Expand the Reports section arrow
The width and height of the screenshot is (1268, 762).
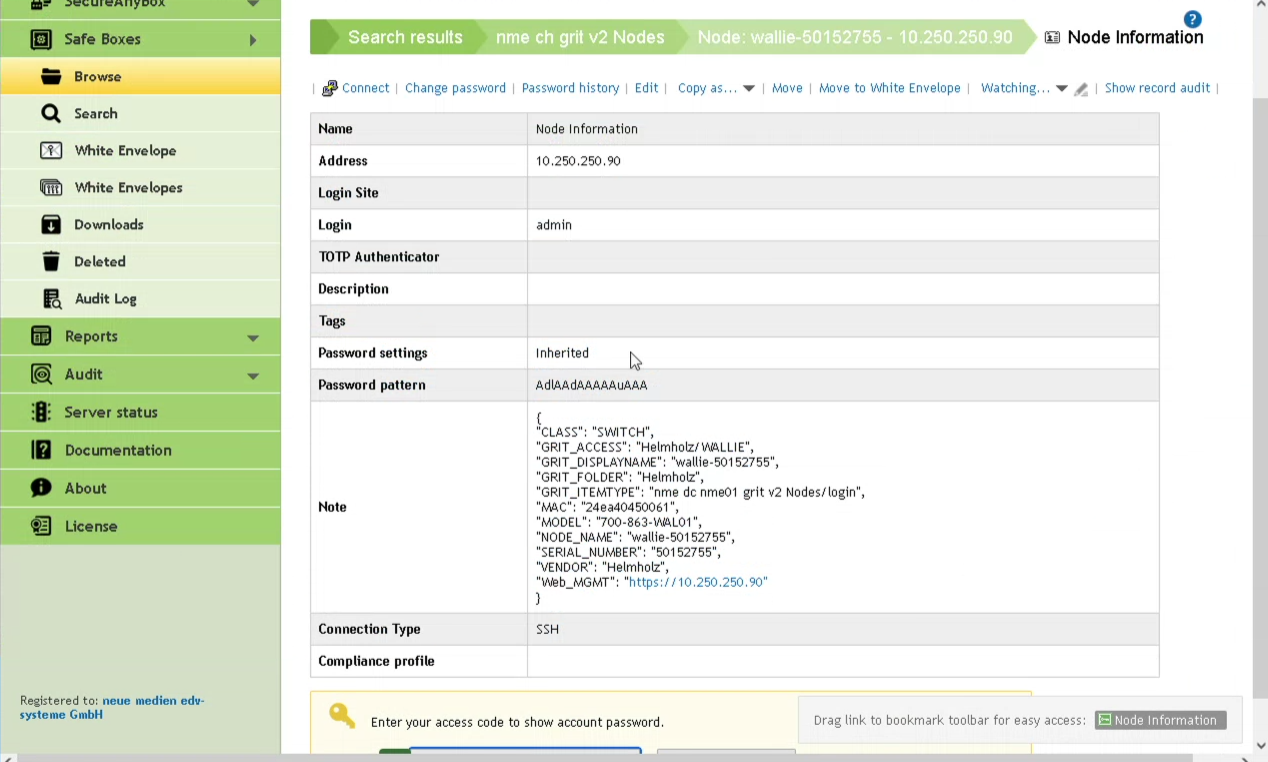(253, 338)
